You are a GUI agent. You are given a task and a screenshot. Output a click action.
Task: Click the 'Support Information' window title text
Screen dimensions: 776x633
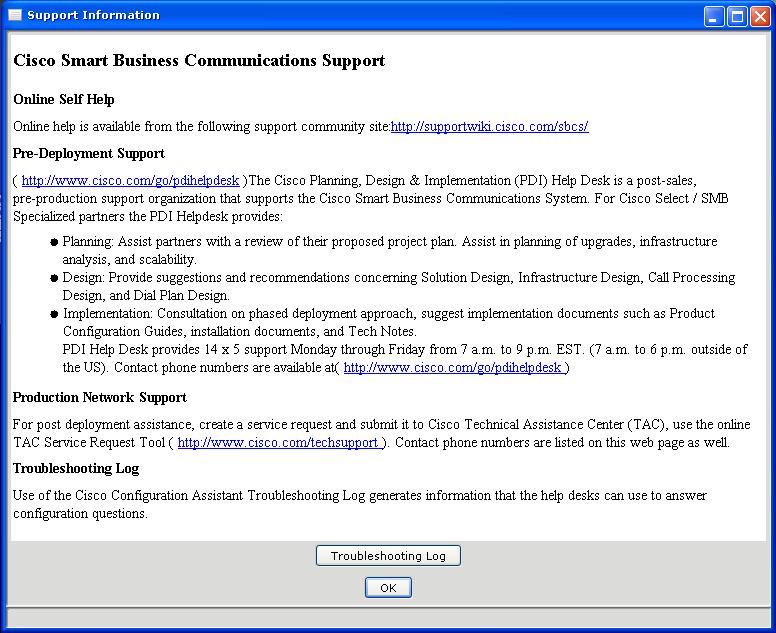94,15
